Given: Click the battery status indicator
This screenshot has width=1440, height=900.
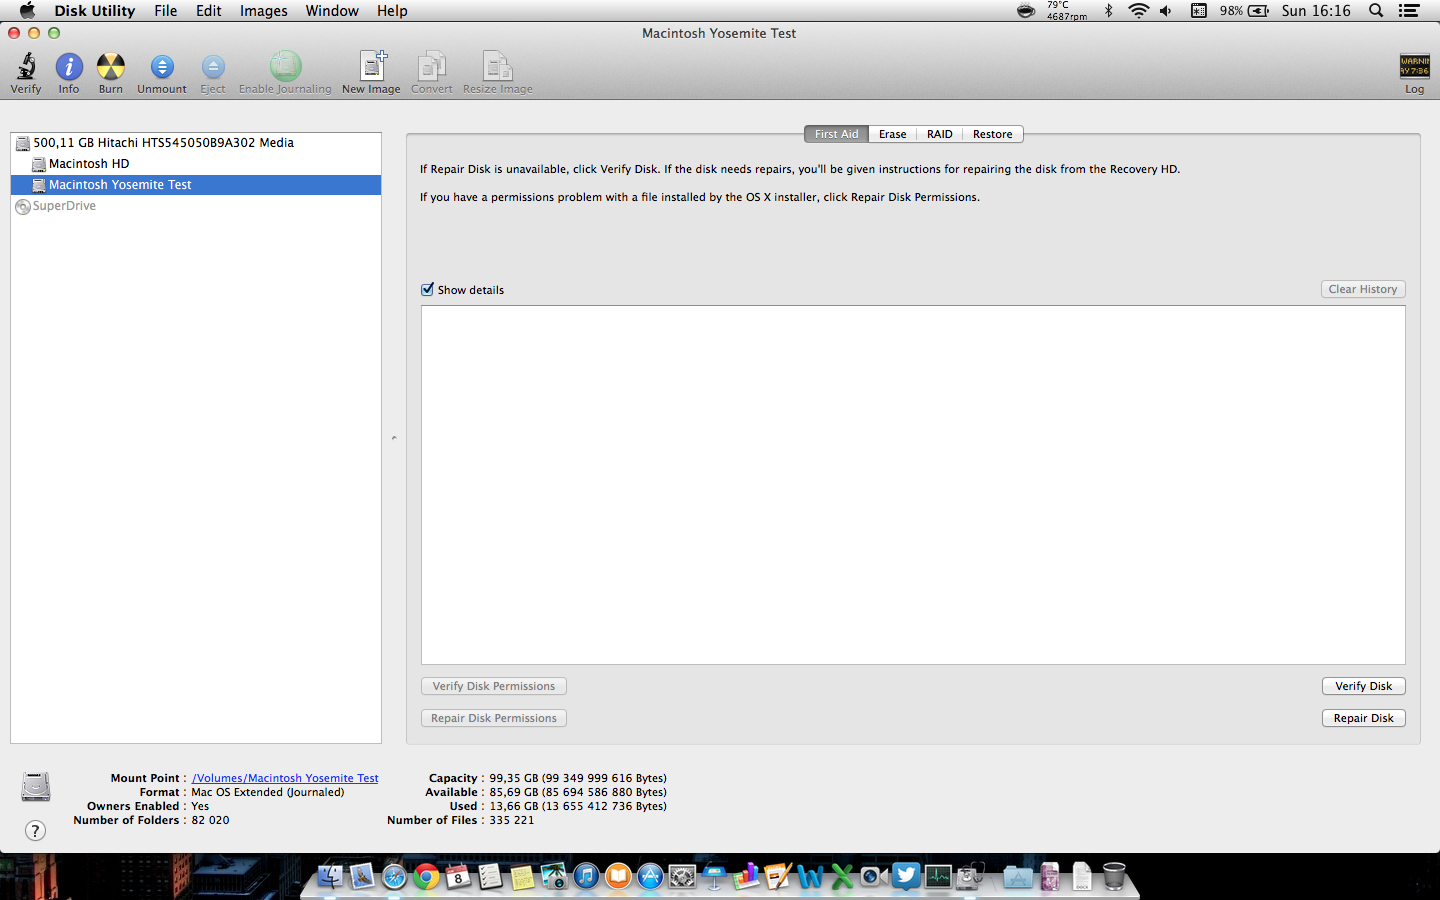Looking at the screenshot, I should point(1245,11).
